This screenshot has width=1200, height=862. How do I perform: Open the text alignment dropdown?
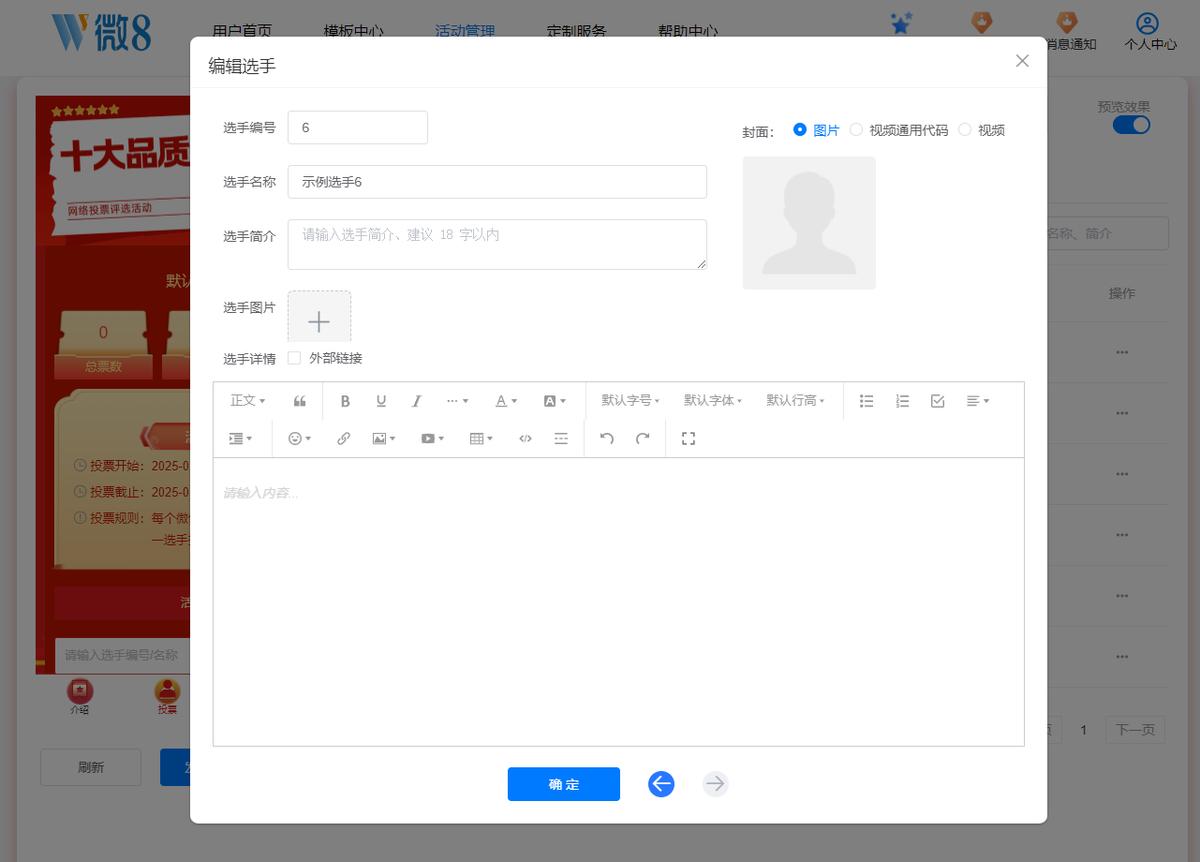coord(978,401)
